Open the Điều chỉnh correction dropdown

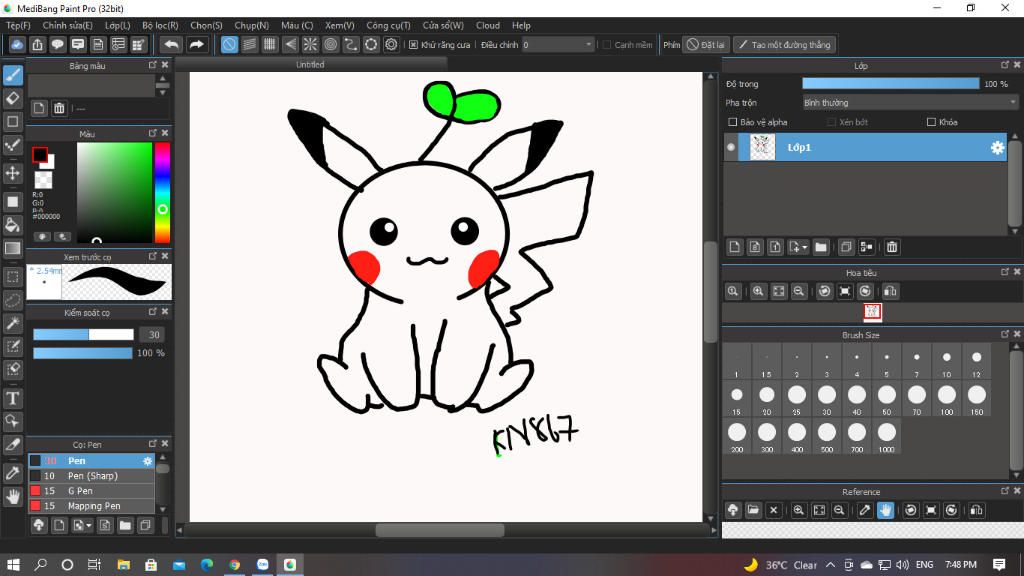558,44
